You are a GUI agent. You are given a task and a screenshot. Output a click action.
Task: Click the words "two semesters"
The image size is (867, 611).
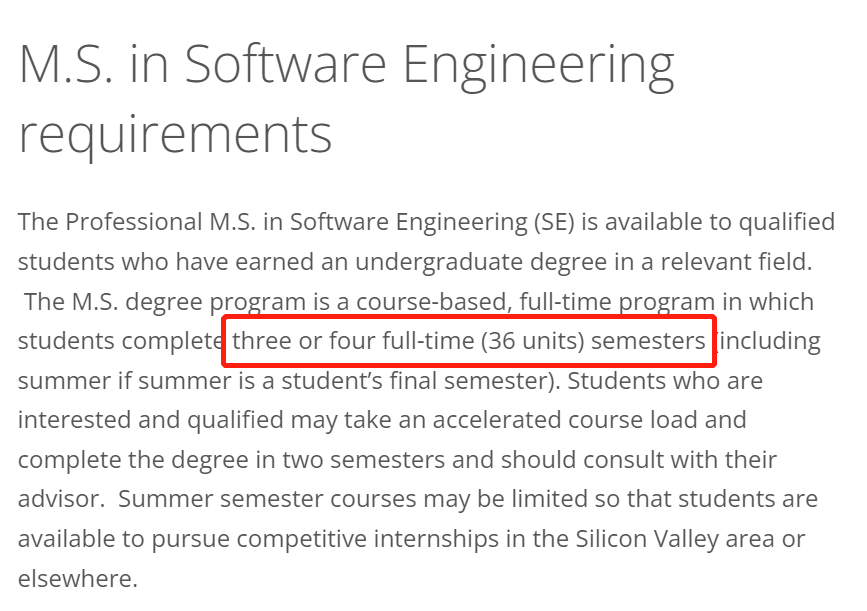click(x=363, y=459)
